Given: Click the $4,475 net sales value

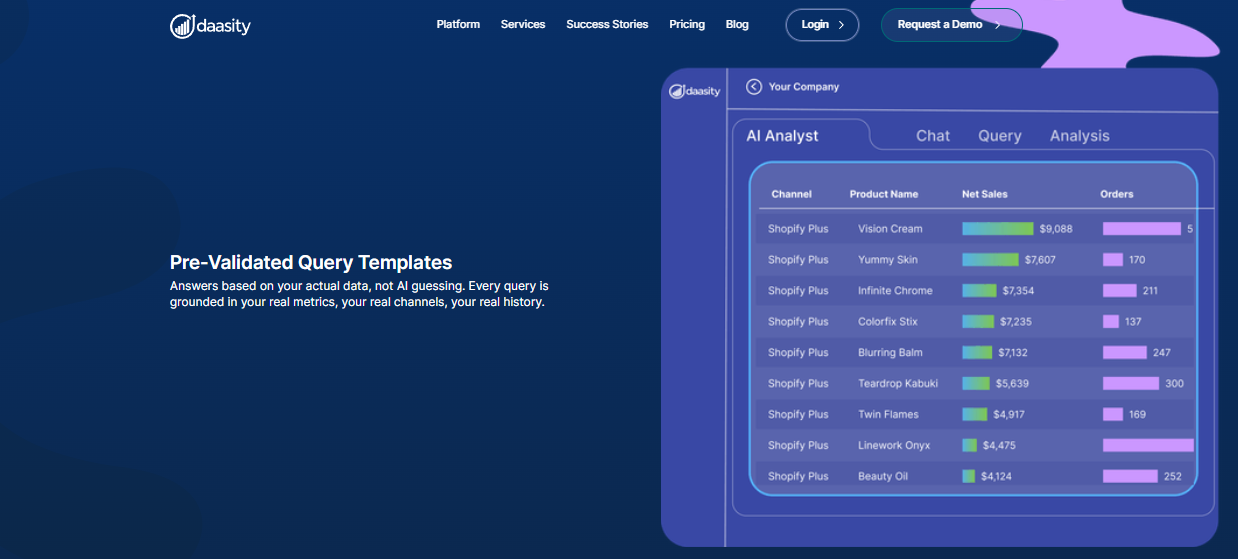Looking at the screenshot, I should pyautogui.click(x=999, y=446).
